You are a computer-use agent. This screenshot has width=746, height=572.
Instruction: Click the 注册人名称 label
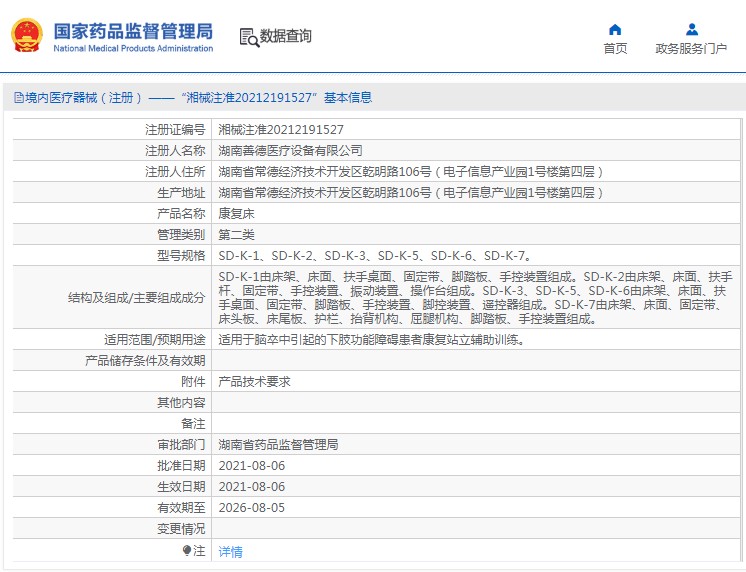tap(175, 150)
